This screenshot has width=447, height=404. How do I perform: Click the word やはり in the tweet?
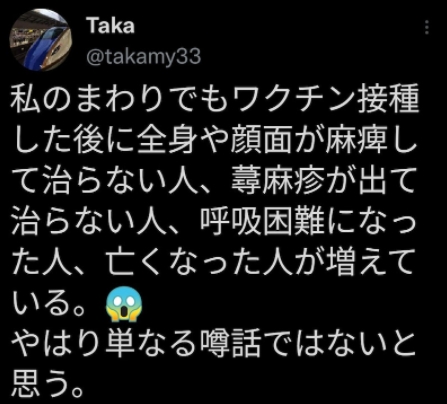click(x=59, y=345)
